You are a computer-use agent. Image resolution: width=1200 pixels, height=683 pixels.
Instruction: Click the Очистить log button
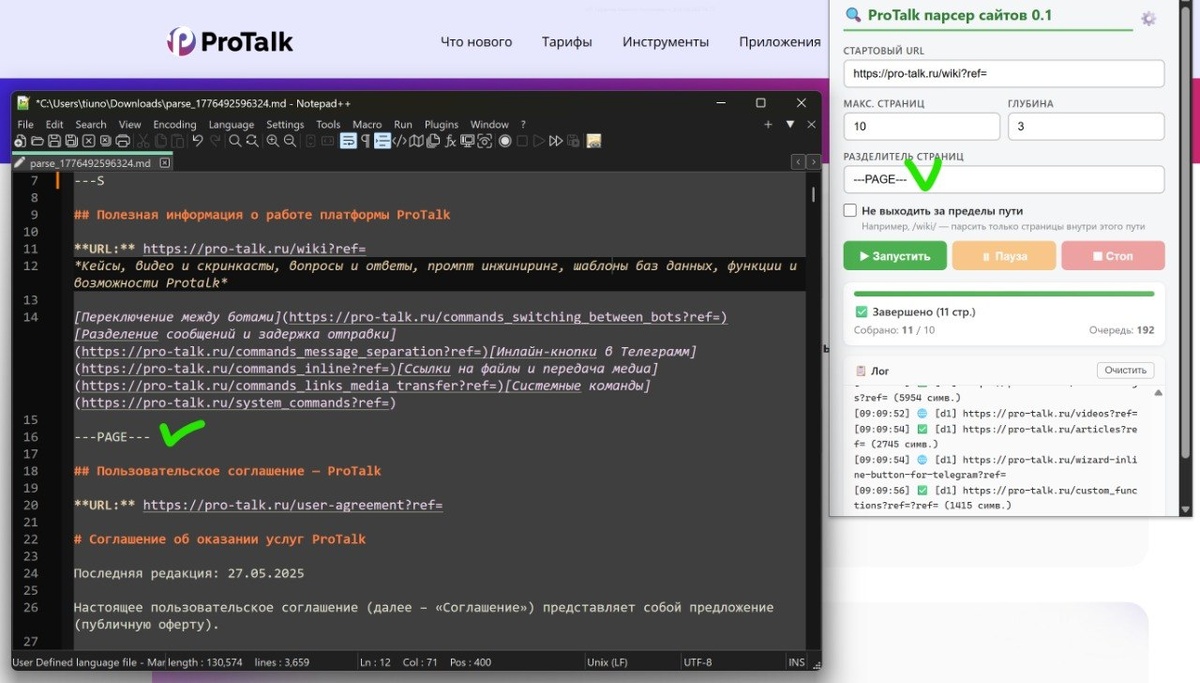(x=1125, y=370)
